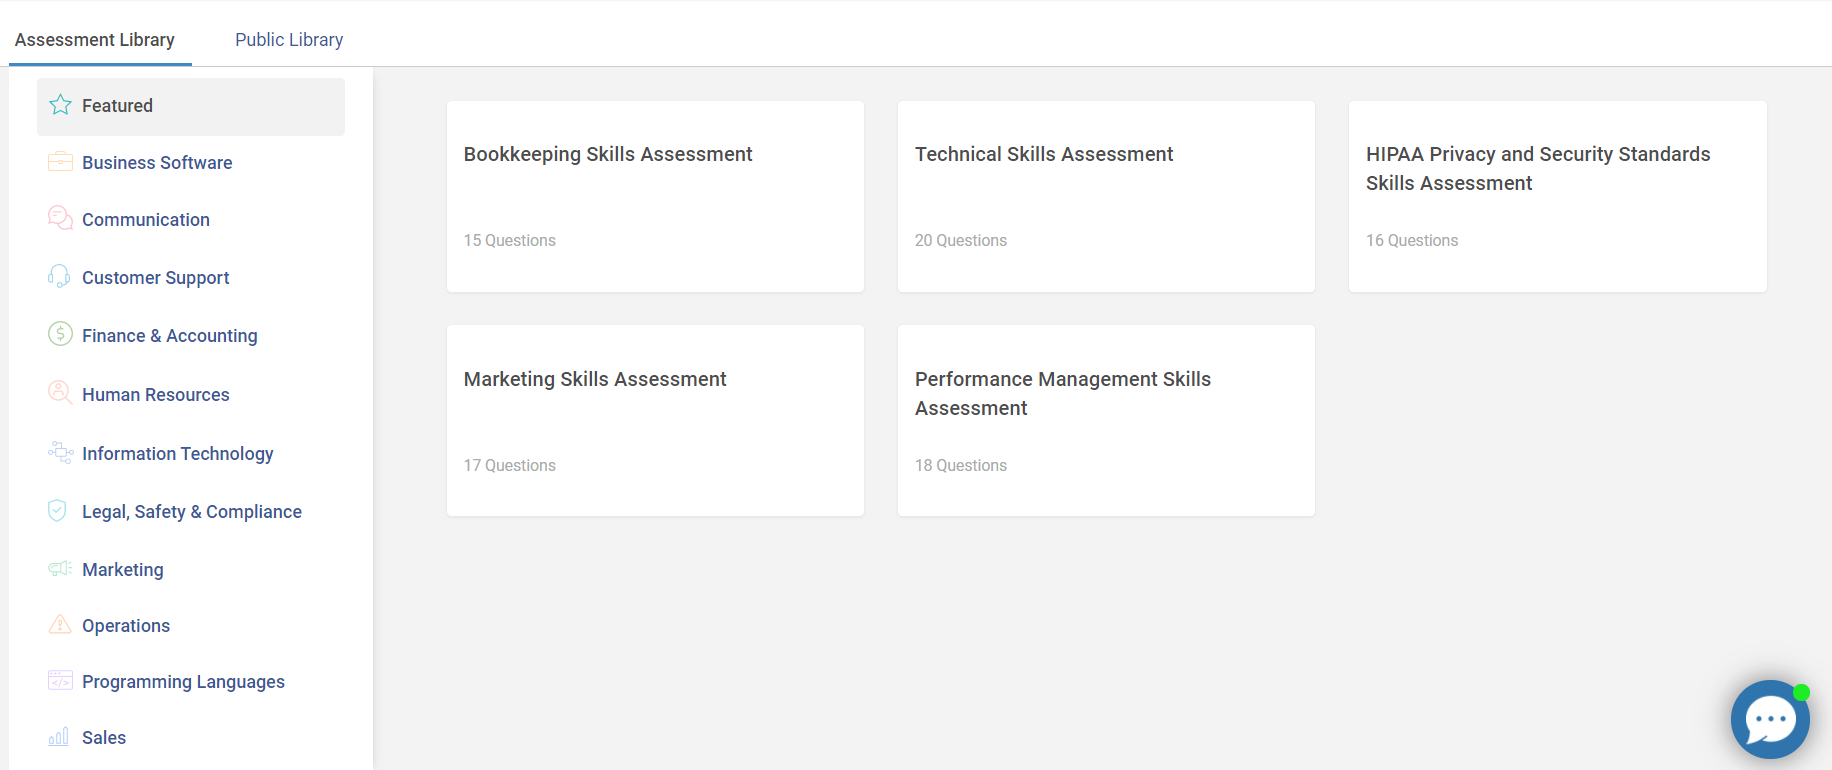Open the live chat widget
Viewport: 1832px width, 770px height.
click(x=1770, y=719)
